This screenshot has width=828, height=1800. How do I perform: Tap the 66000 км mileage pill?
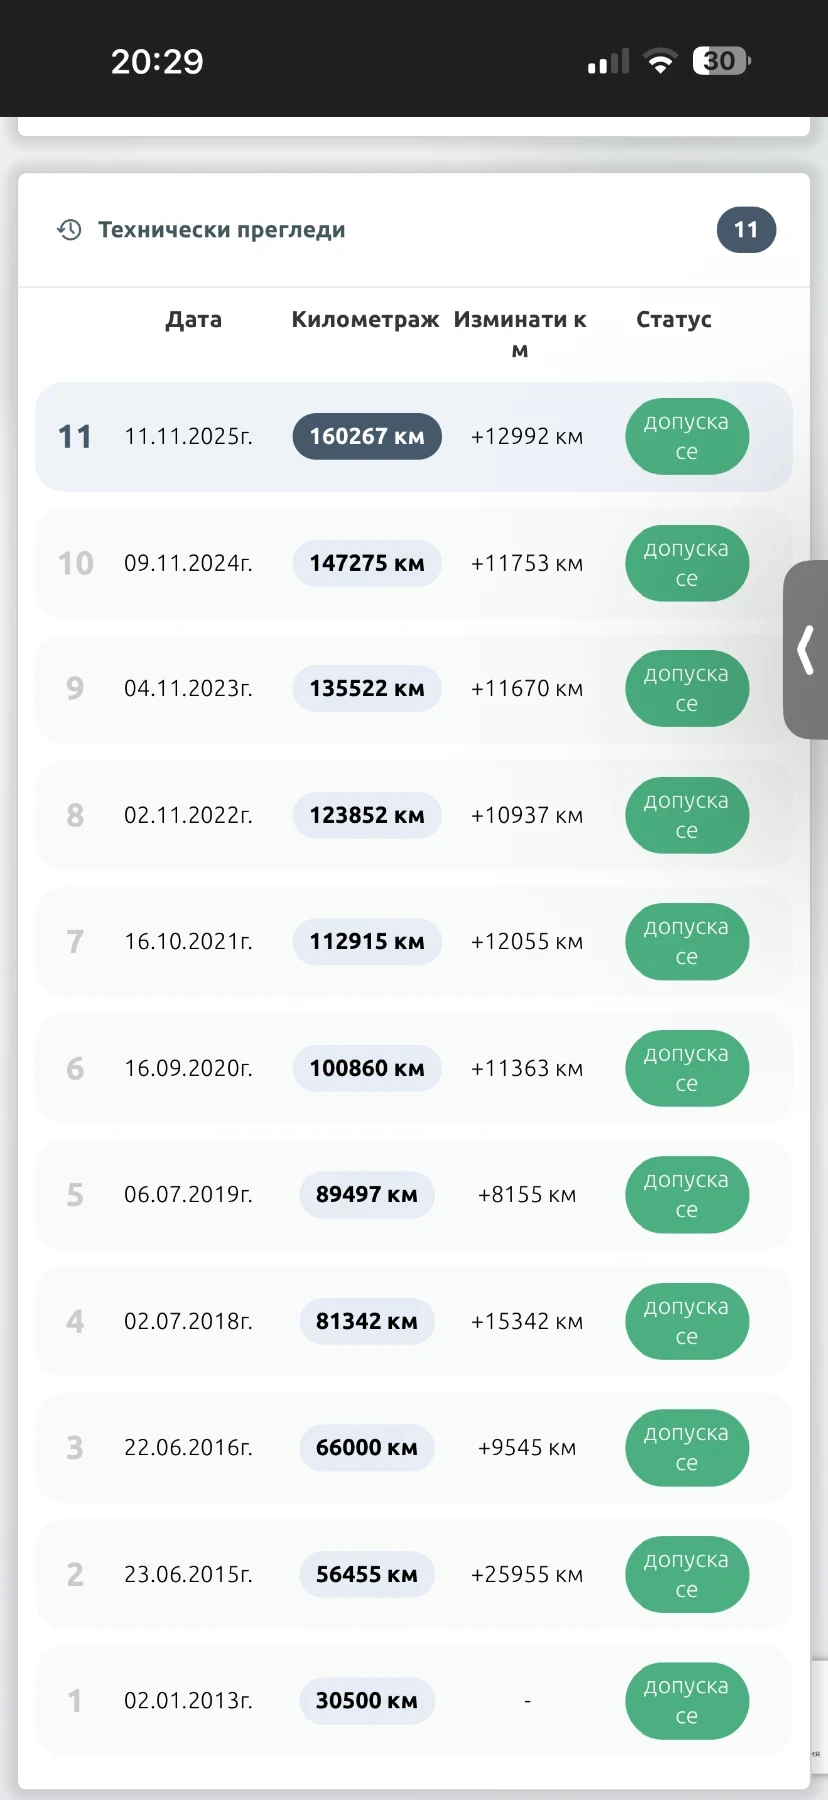coord(367,1448)
